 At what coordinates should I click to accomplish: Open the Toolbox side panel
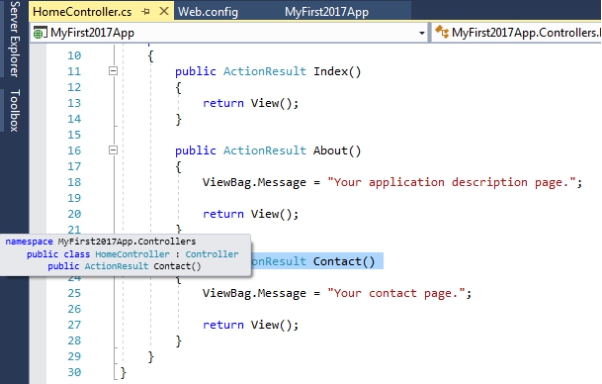[x=15, y=111]
